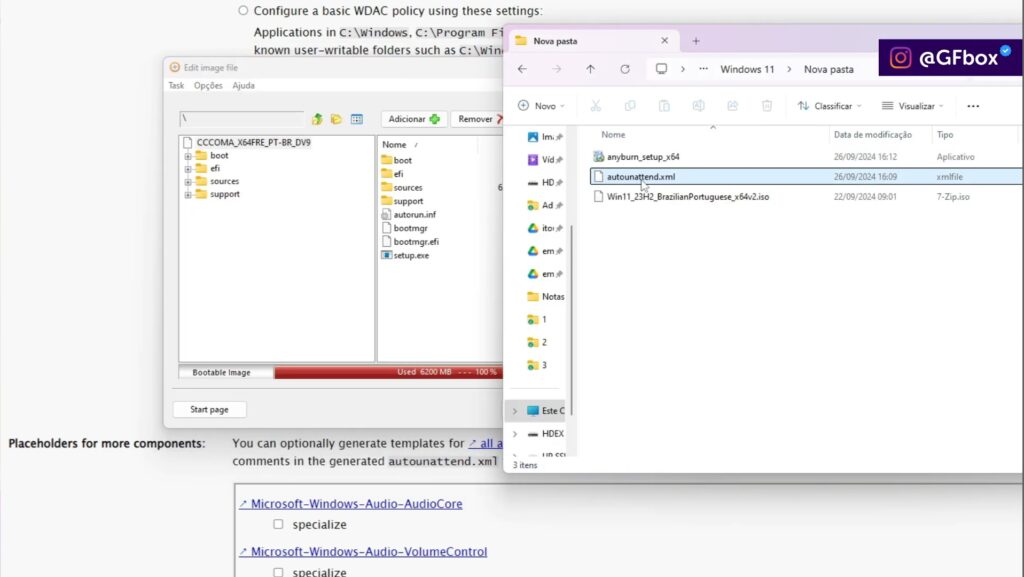Select the 'Configure a basic WDAC policy' radio button
1024x577 pixels.
(x=243, y=10)
